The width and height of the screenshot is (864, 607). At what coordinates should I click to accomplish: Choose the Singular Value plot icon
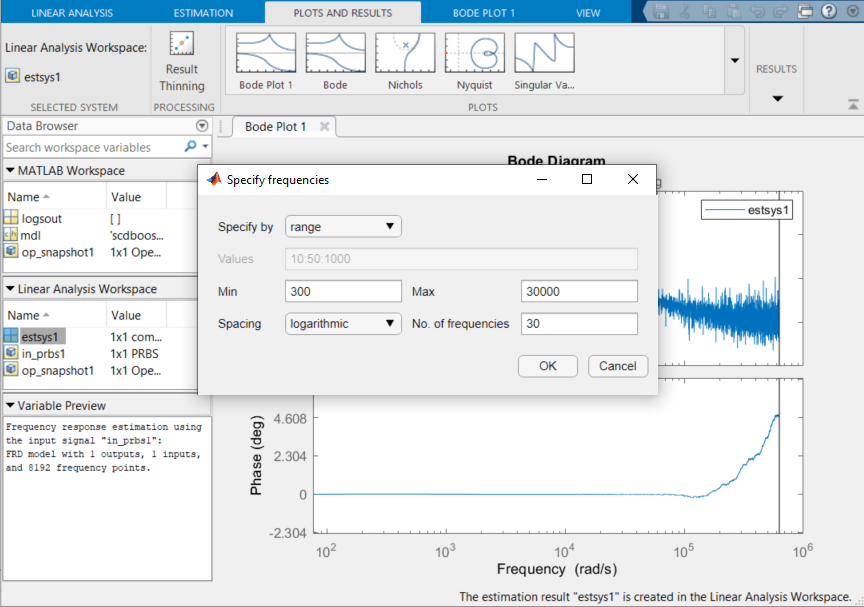click(x=544, y=54)
